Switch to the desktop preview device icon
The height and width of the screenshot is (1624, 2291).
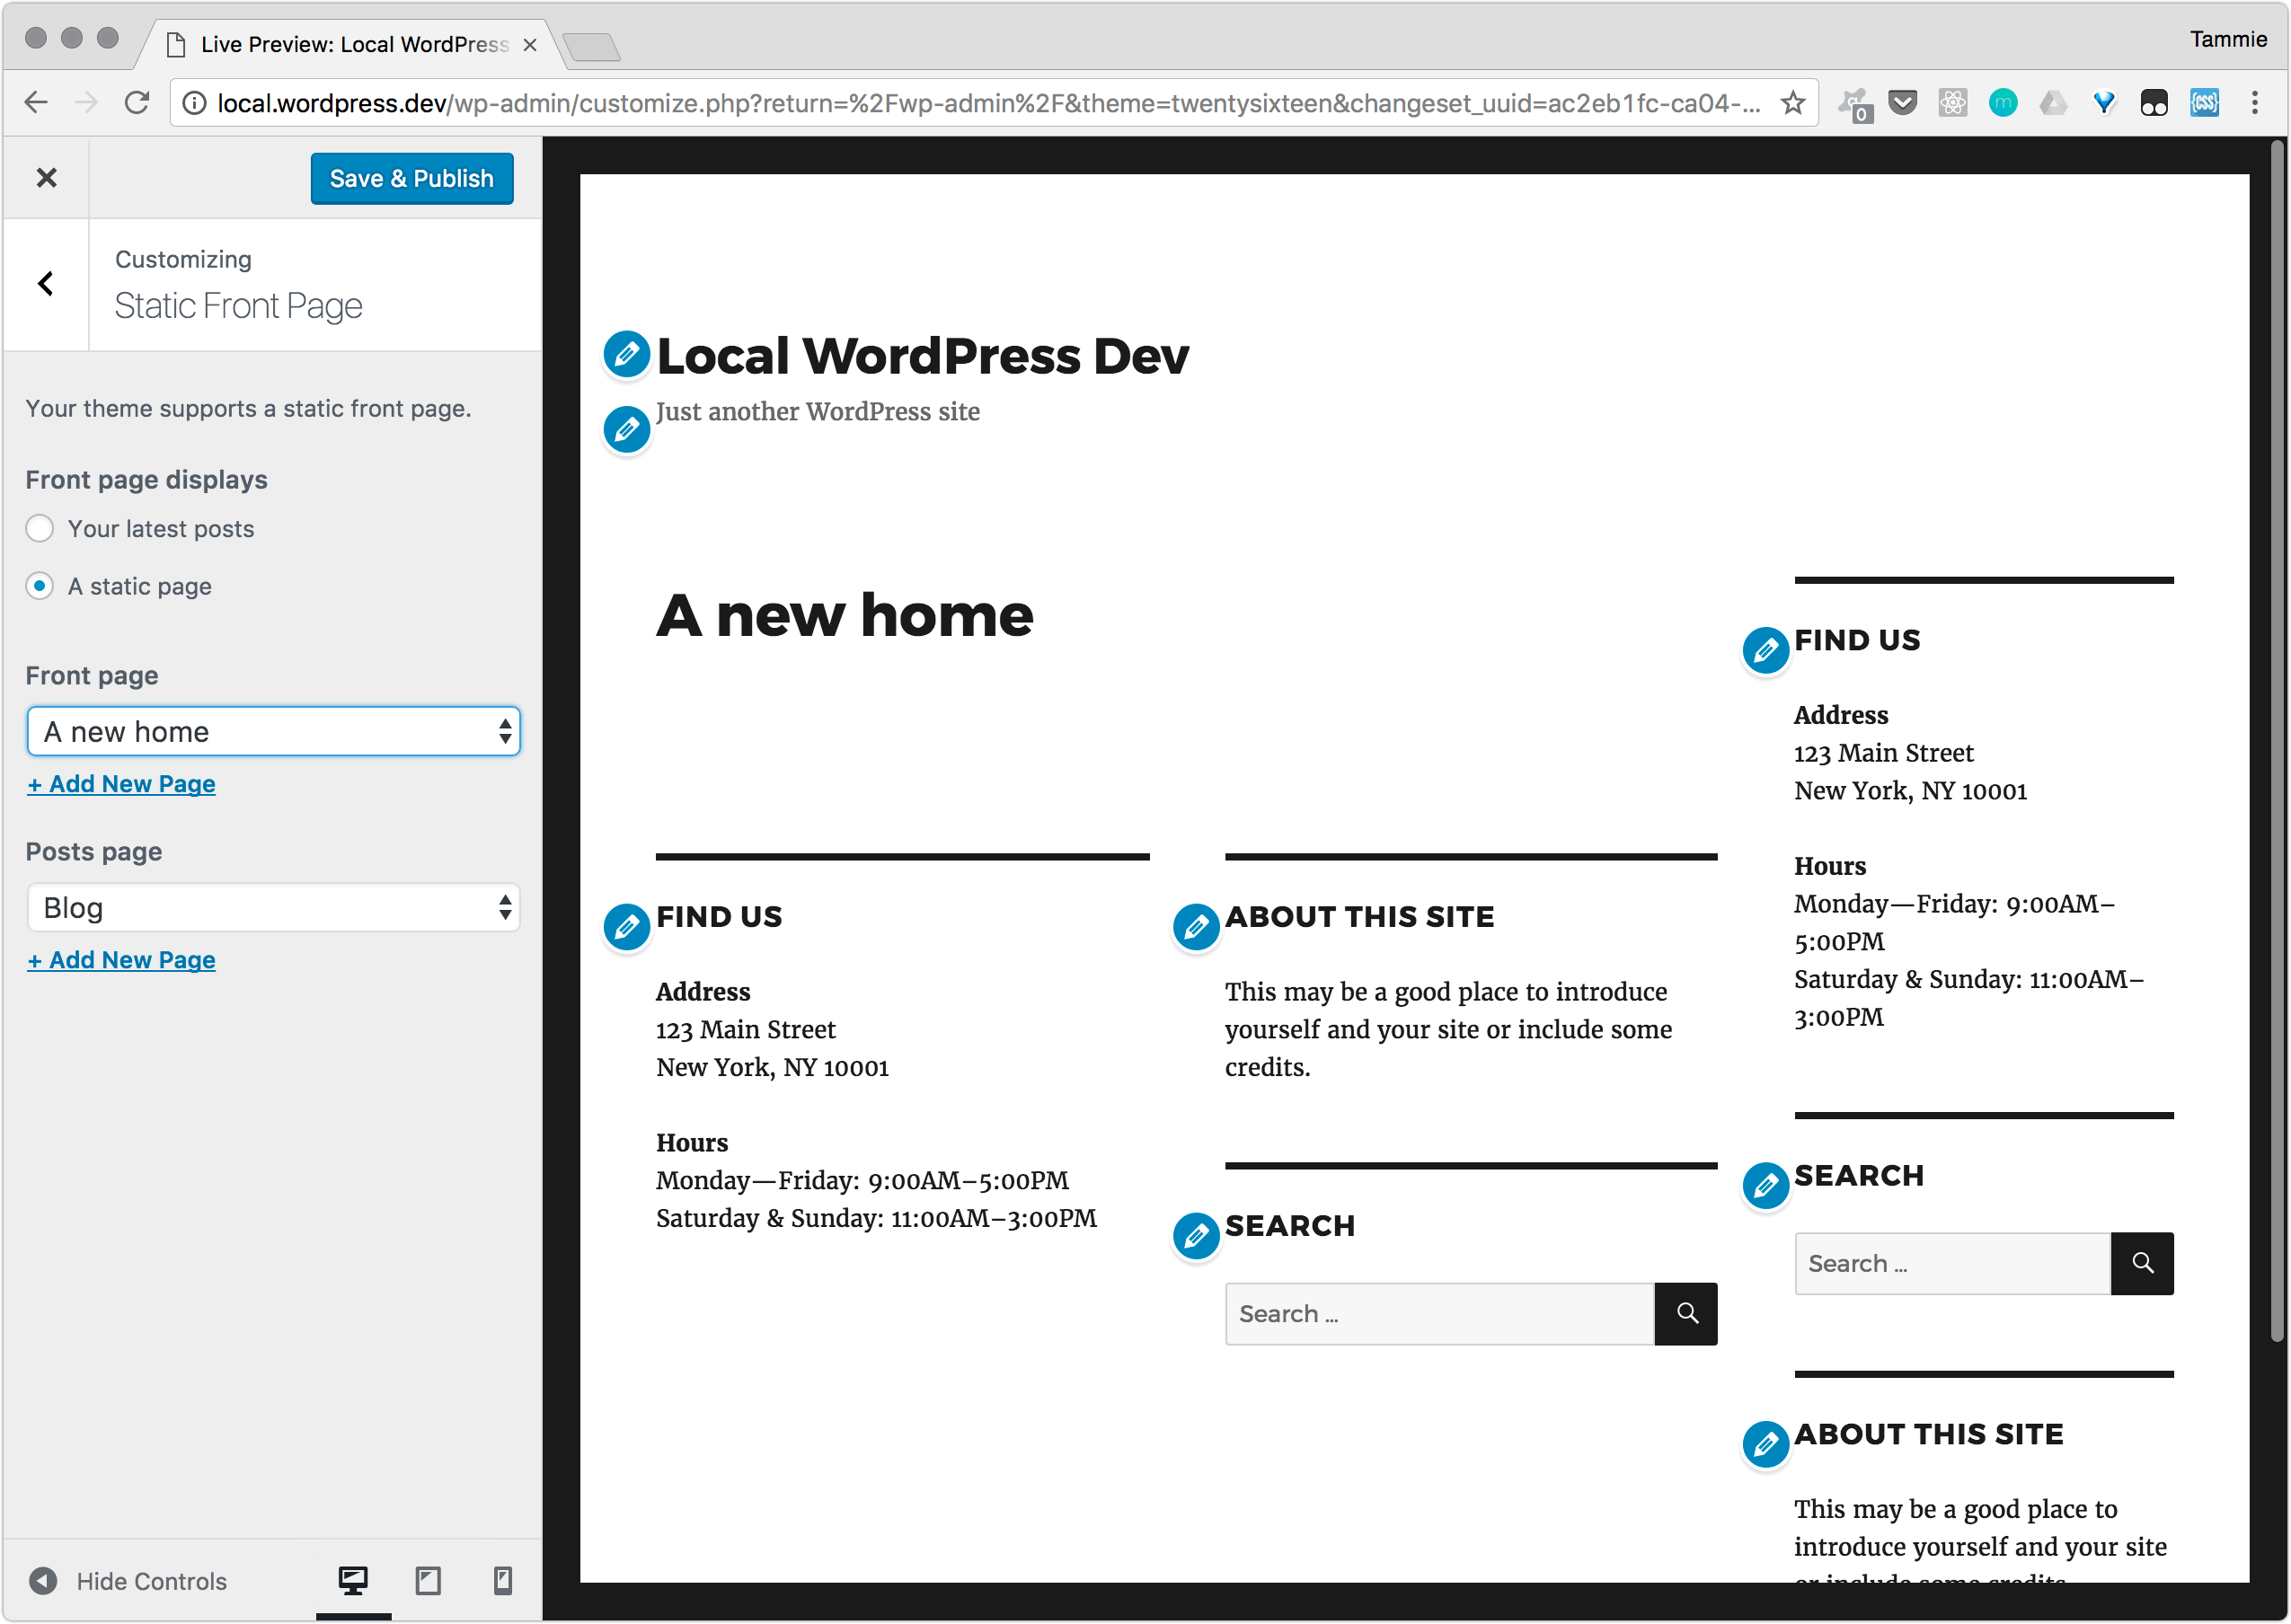353,1580
